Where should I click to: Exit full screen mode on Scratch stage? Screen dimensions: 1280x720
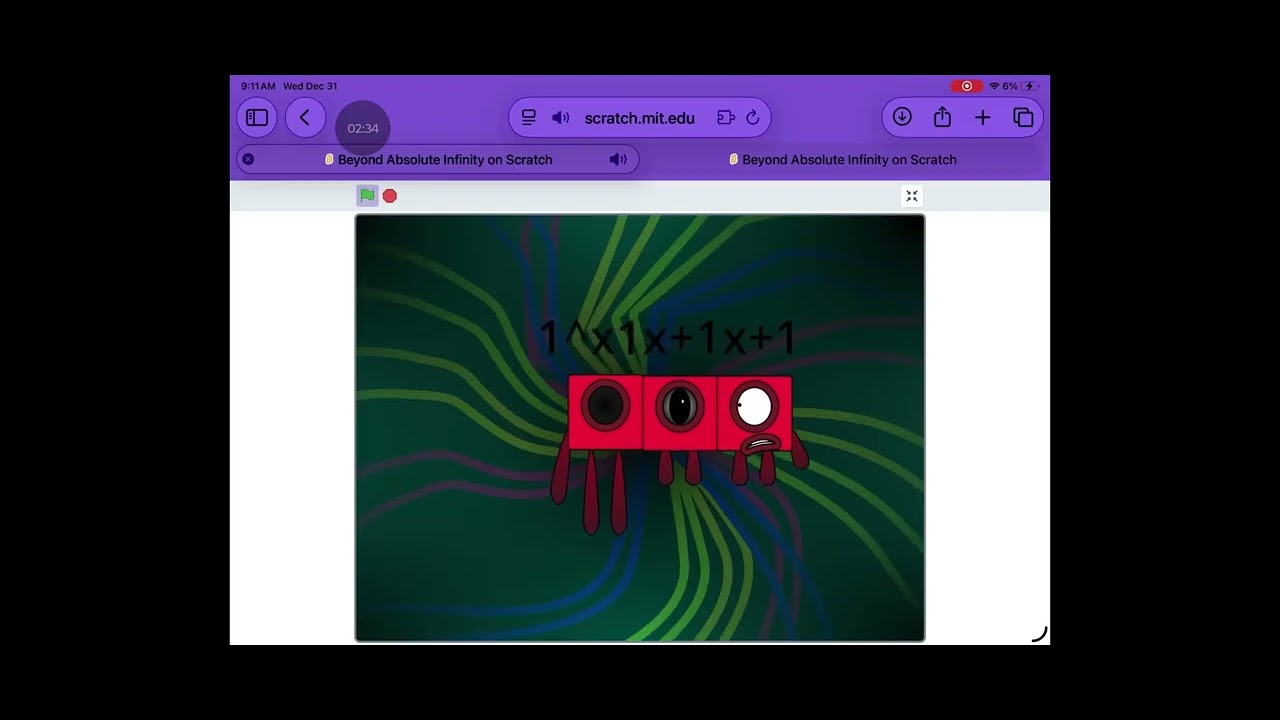[x=912, y=196]
